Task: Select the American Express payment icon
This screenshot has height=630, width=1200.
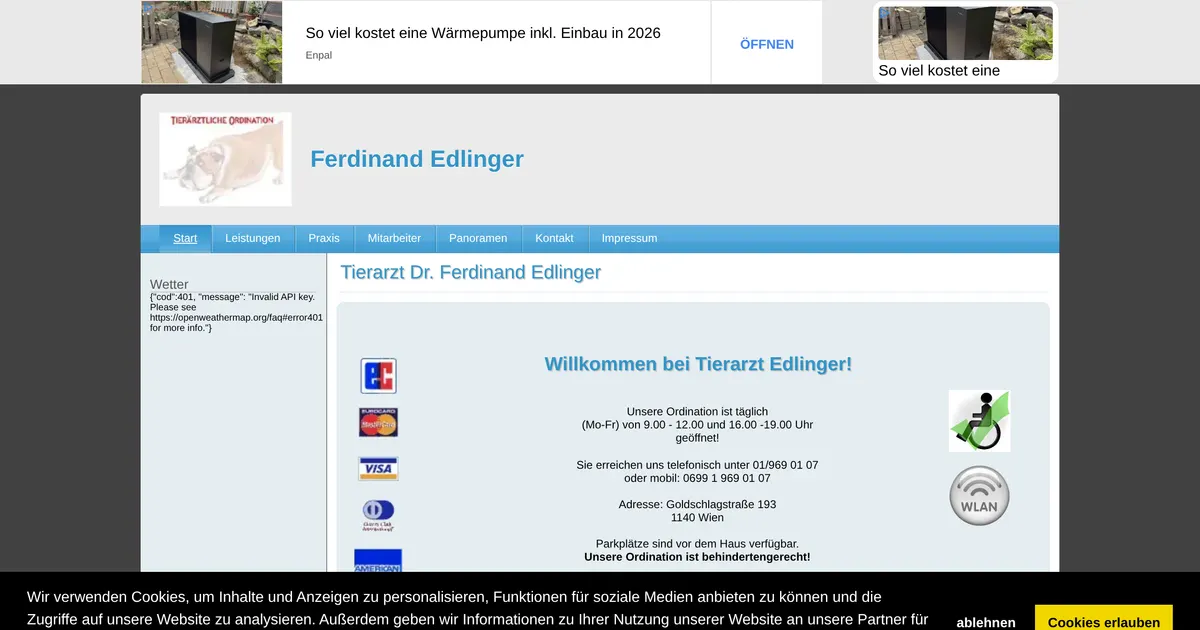Action: click(378, 560)
